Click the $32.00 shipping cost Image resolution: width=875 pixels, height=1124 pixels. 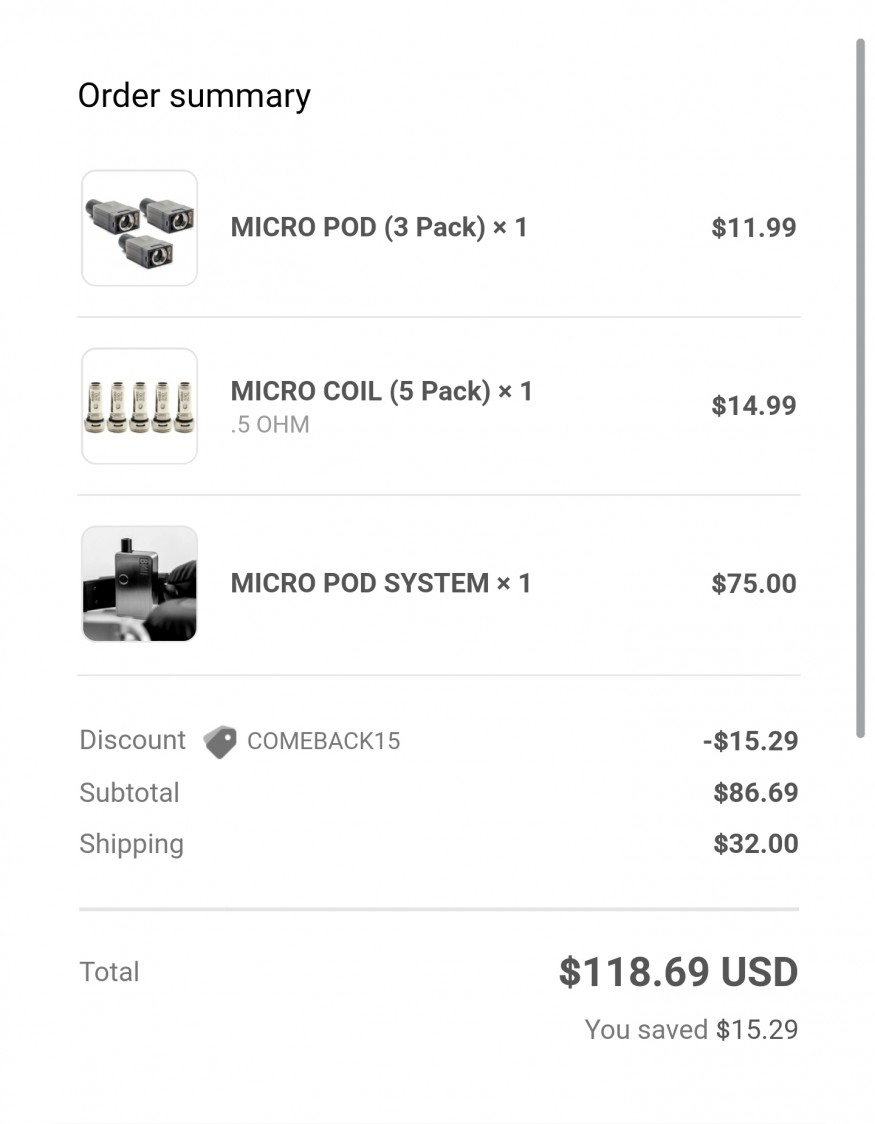[755, 845]
